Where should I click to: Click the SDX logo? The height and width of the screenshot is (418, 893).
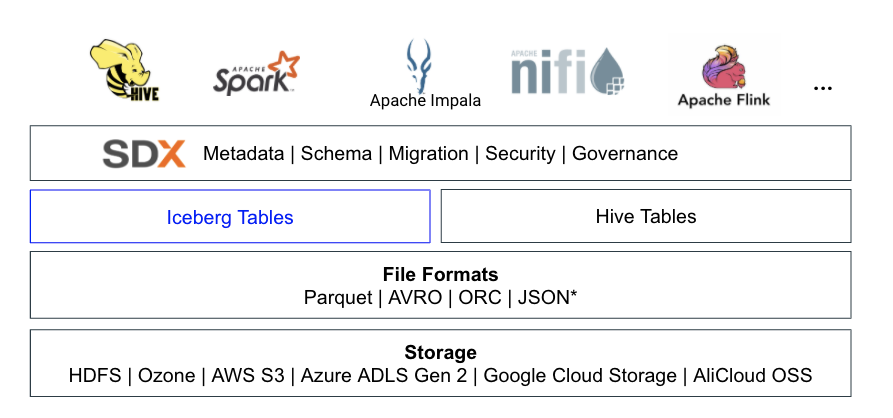click(x=144, y=154)
